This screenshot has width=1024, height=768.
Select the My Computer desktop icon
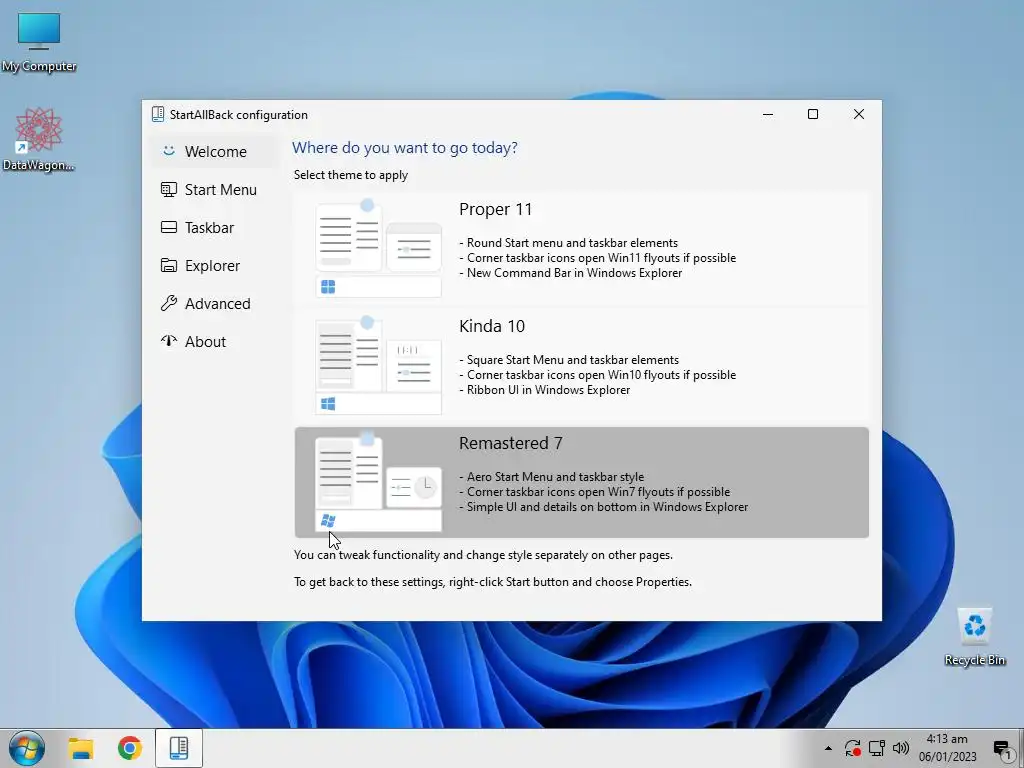39,42
